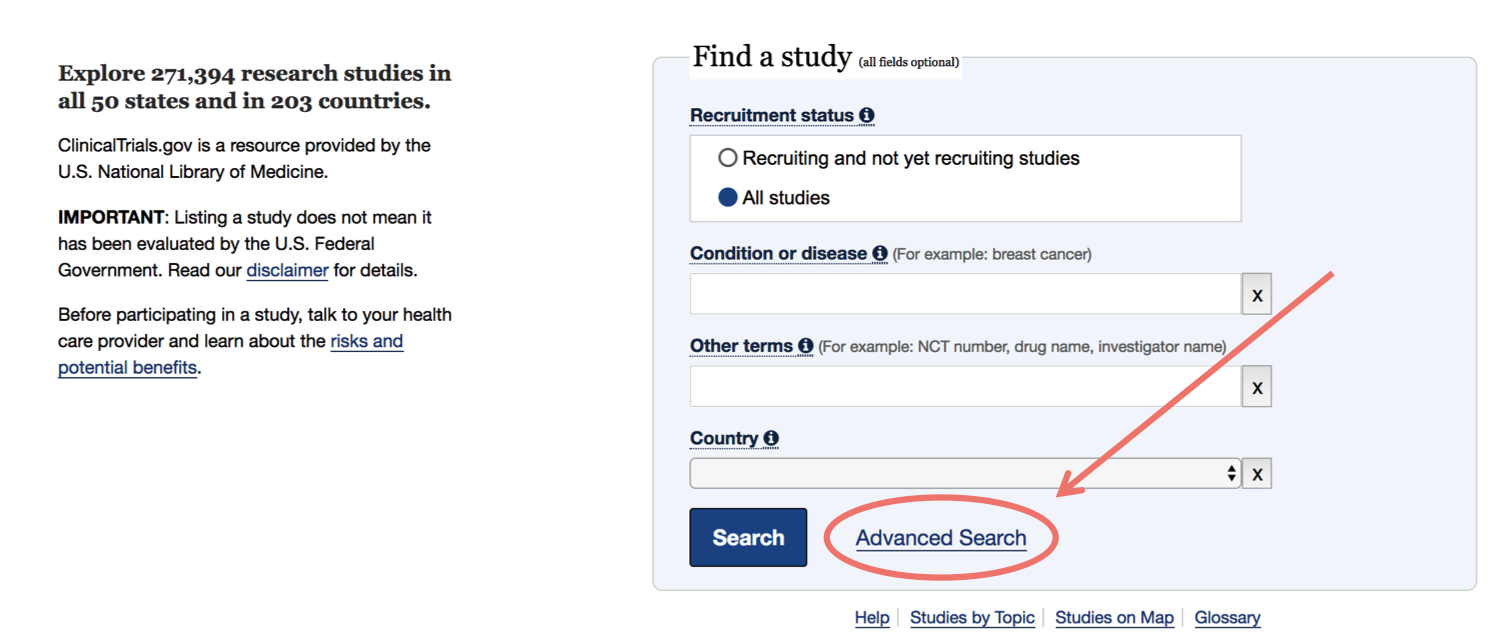1501x638 pixels.
Task: Clear the Country selection with X
Action: (1257, 473)
